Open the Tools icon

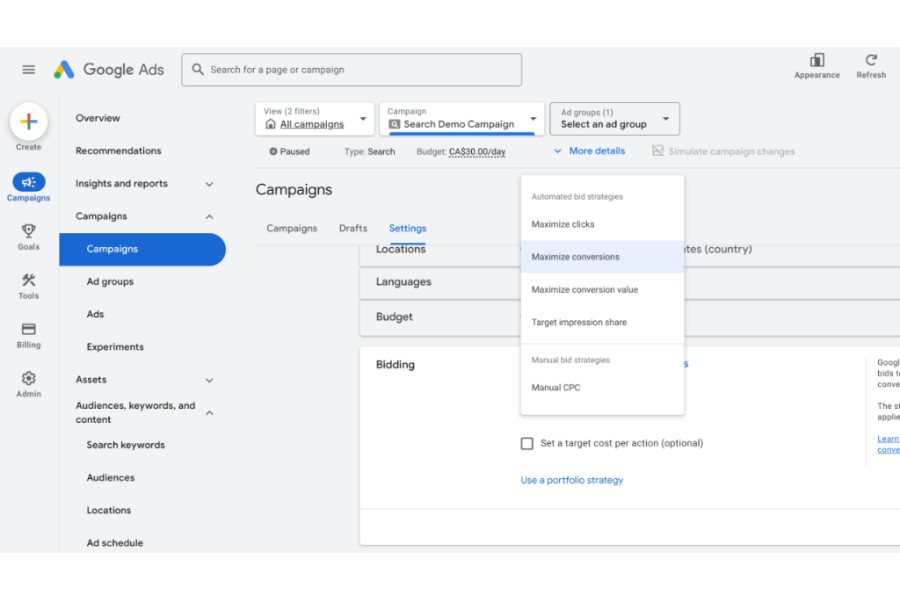(28, 280)
